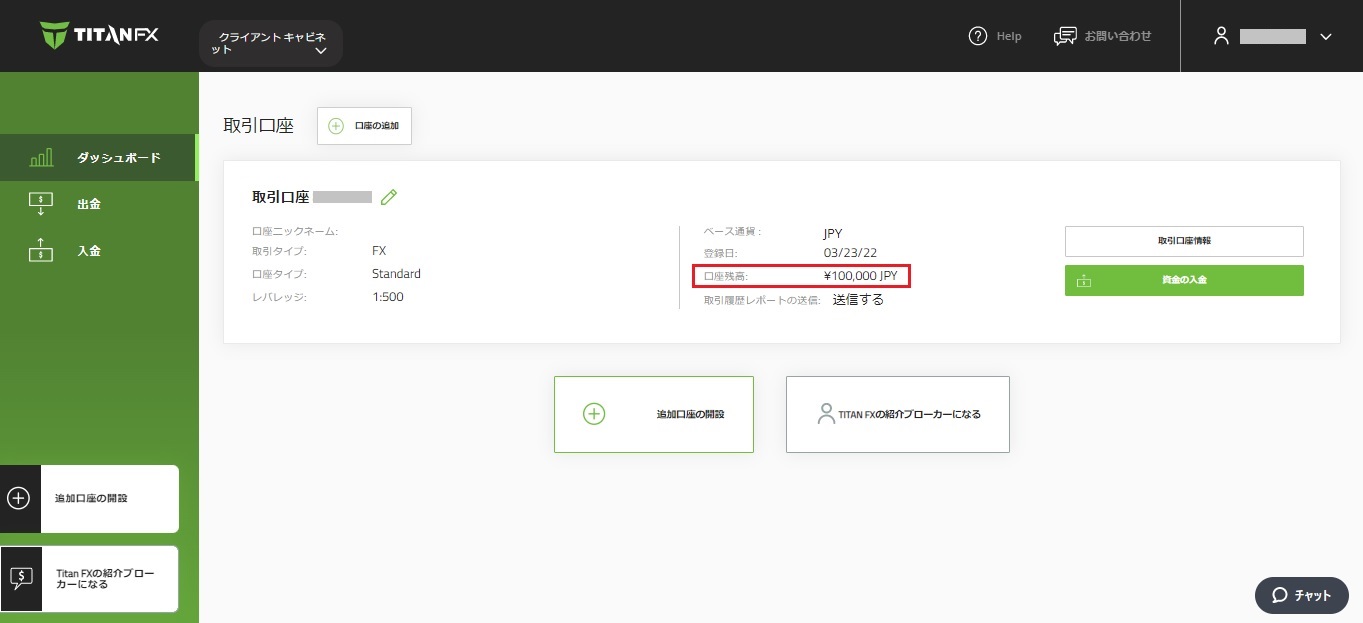Image resolution: width=1363 pixels, height=623 pixels.
Task: Open the Help link text
Action: coord(1009,36)
